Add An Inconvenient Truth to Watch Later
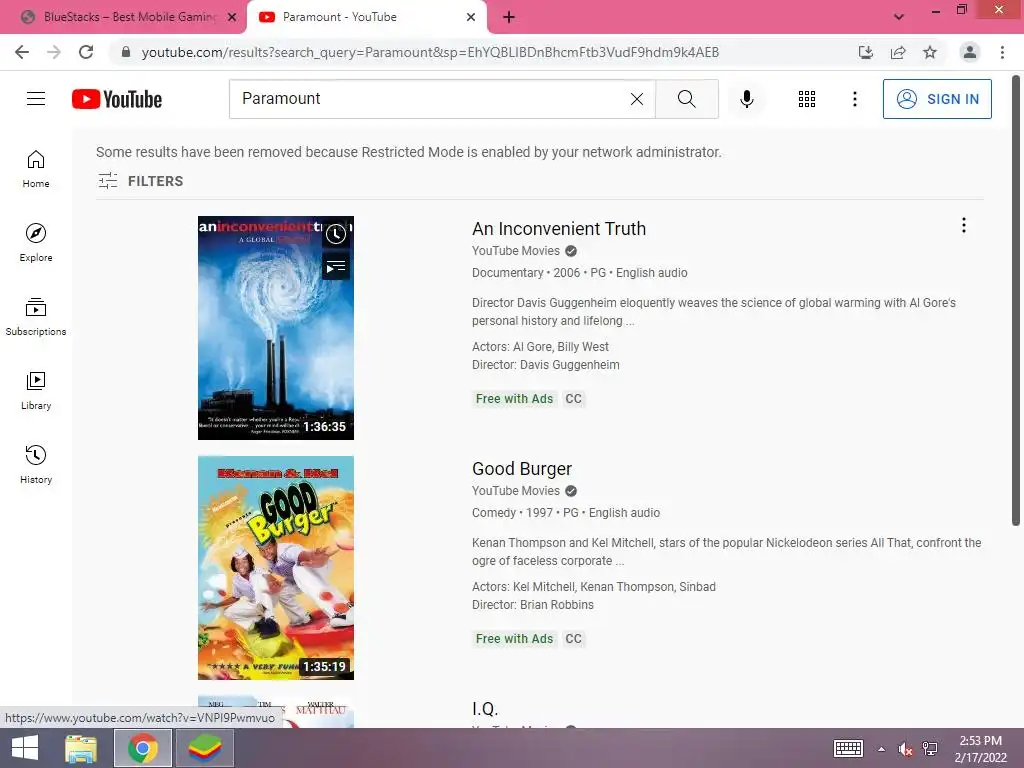Viewport: 1024px width, 768px height. pyautogui.click(x=336, y=234)
